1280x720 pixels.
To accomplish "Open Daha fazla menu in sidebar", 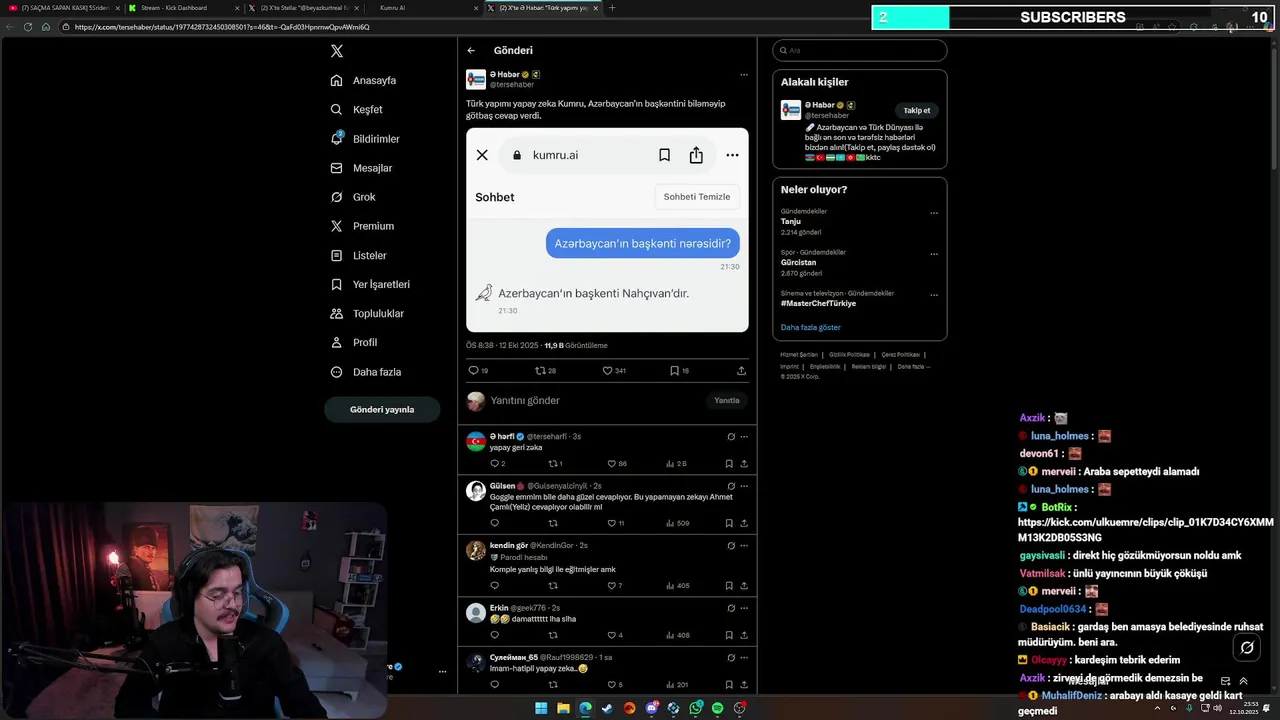I will tap(366, 372).
